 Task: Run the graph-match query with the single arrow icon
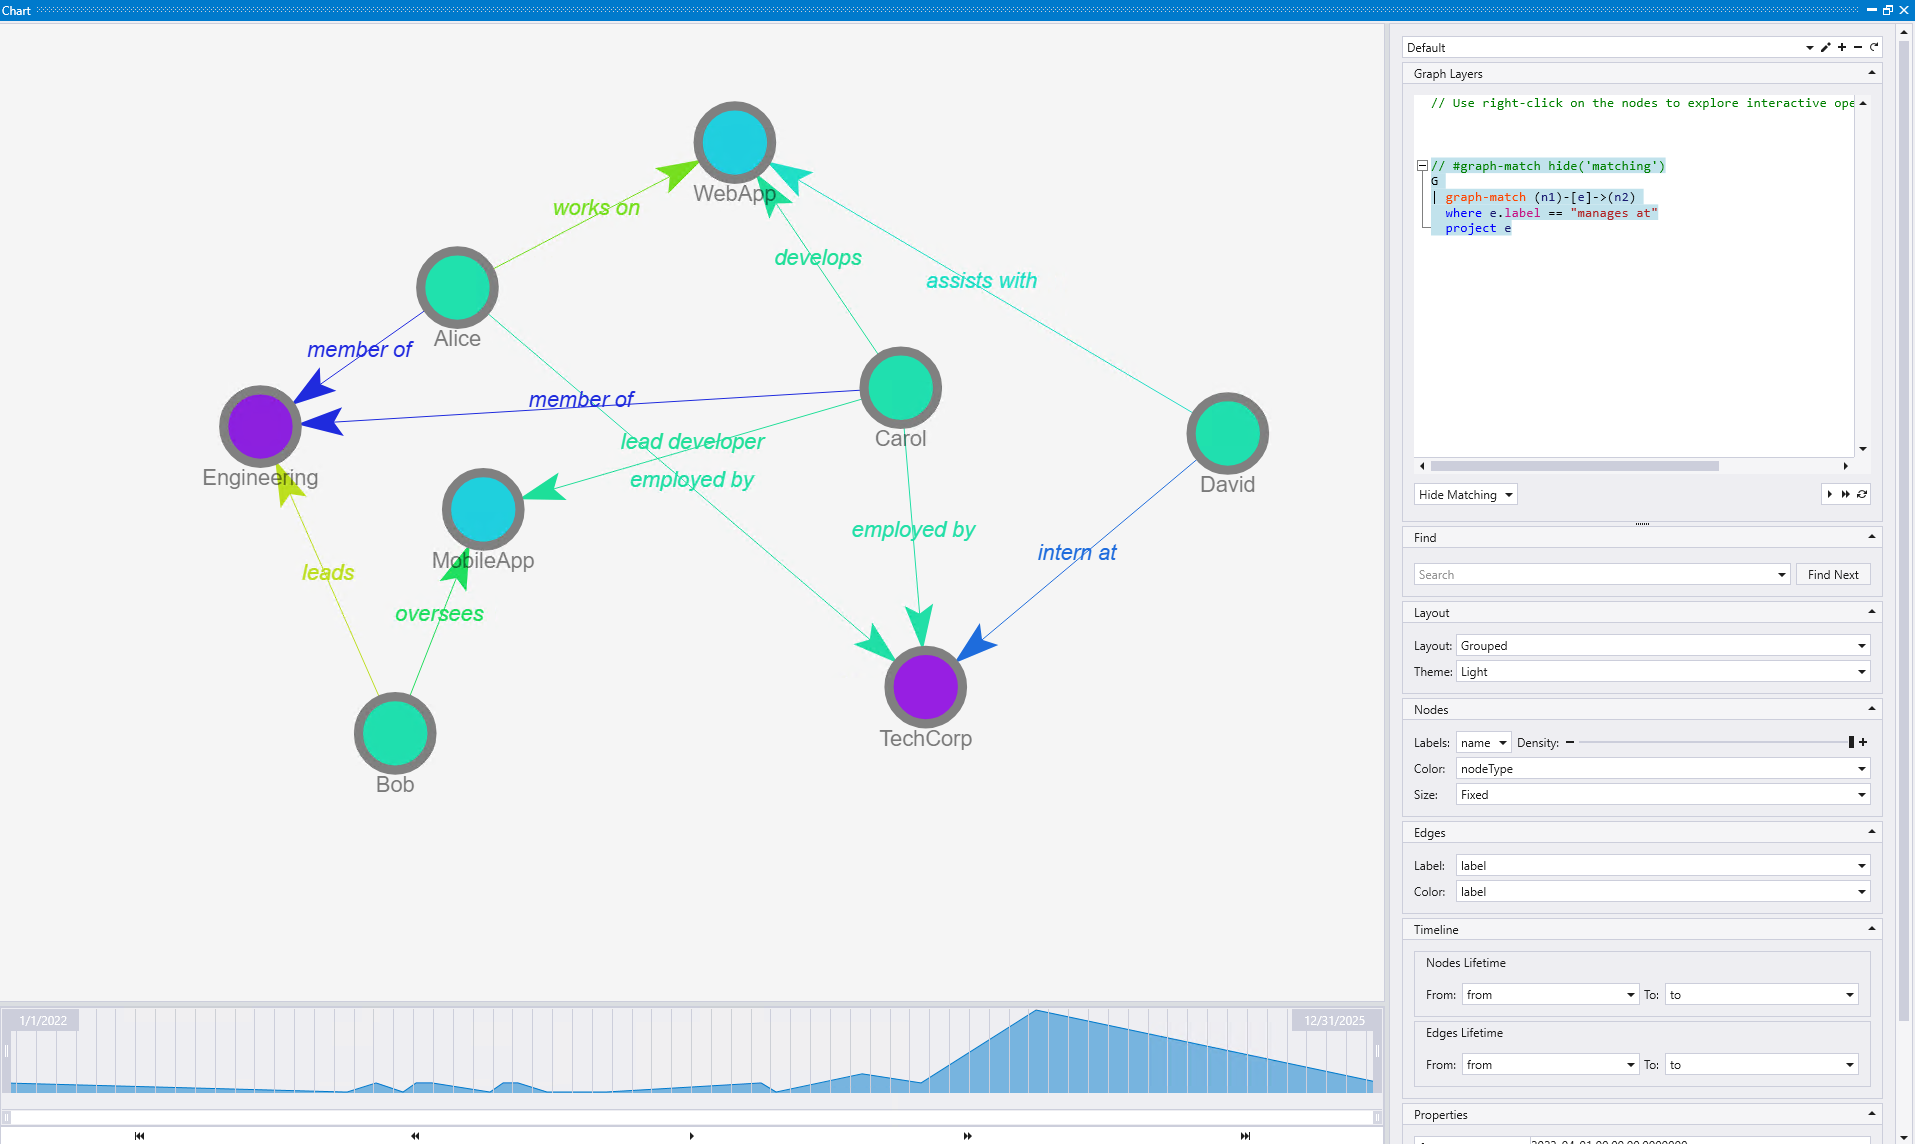point(1830,494)
